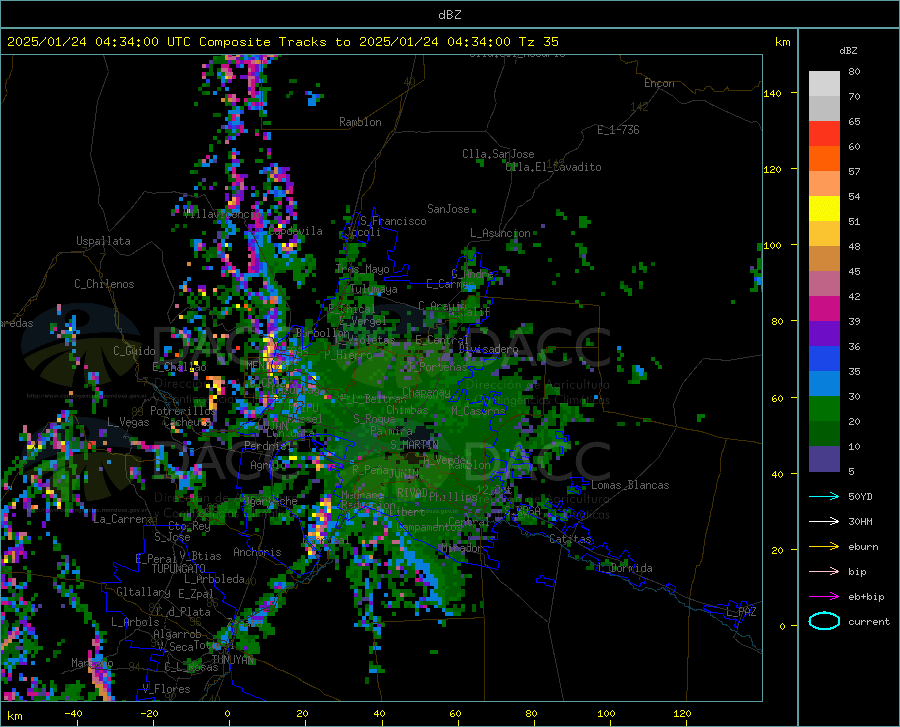Click the current legend label
Viewport: 900px width, 727px height.
point(869,621)
